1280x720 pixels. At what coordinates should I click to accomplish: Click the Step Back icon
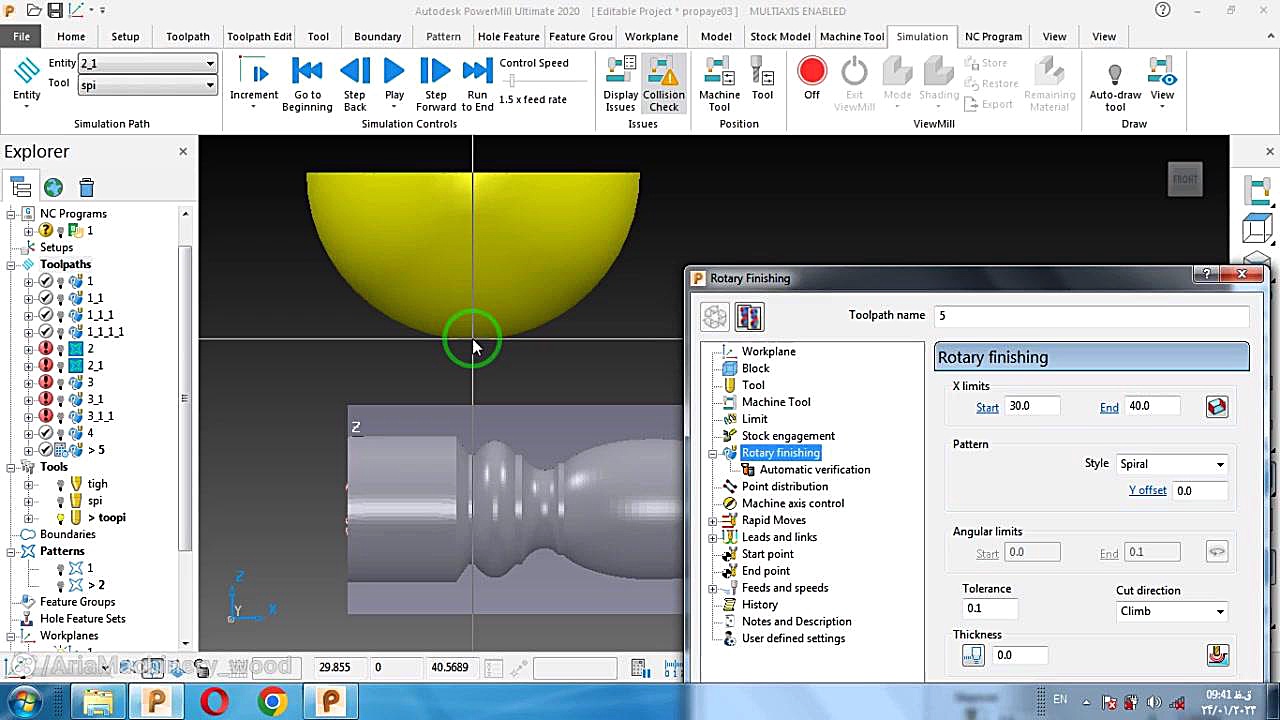point(354,72)
